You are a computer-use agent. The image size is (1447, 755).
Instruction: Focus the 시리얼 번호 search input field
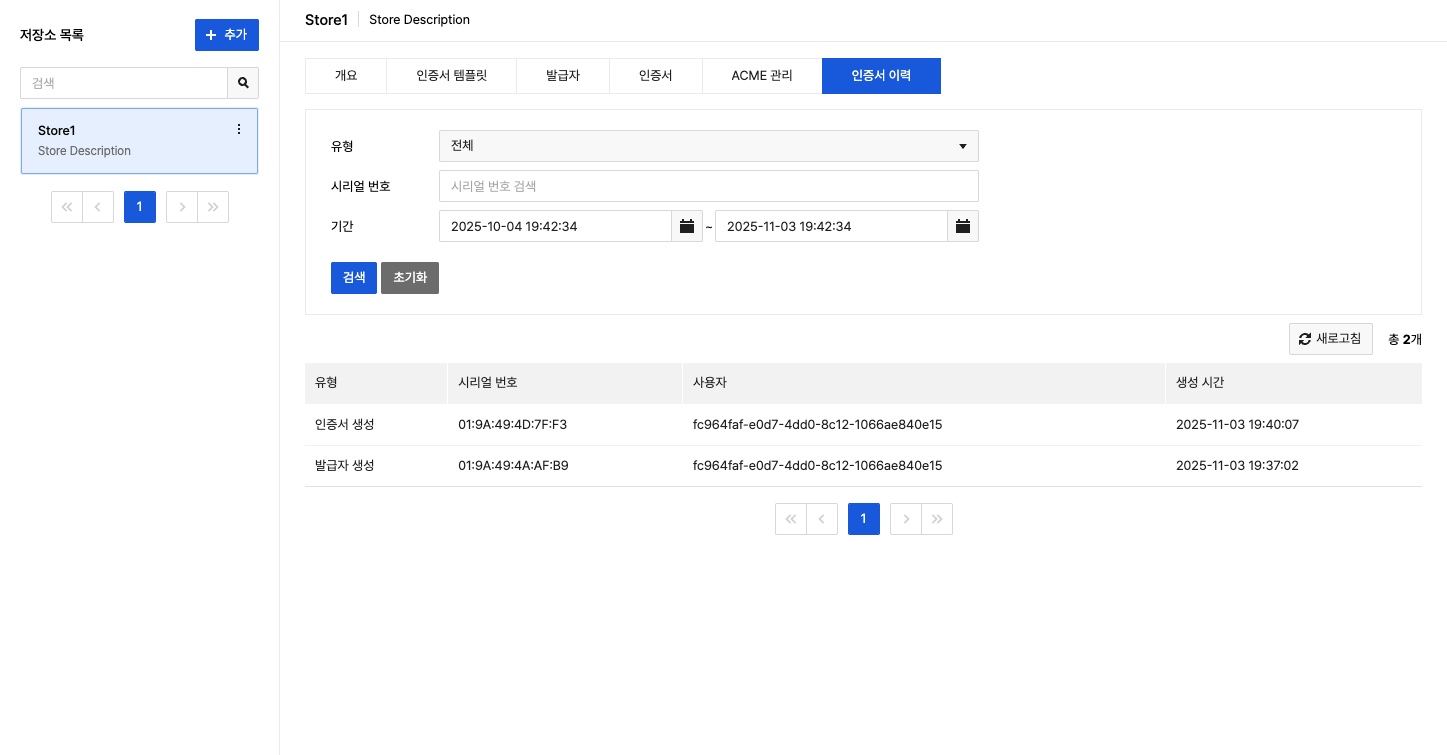point(708,186)
